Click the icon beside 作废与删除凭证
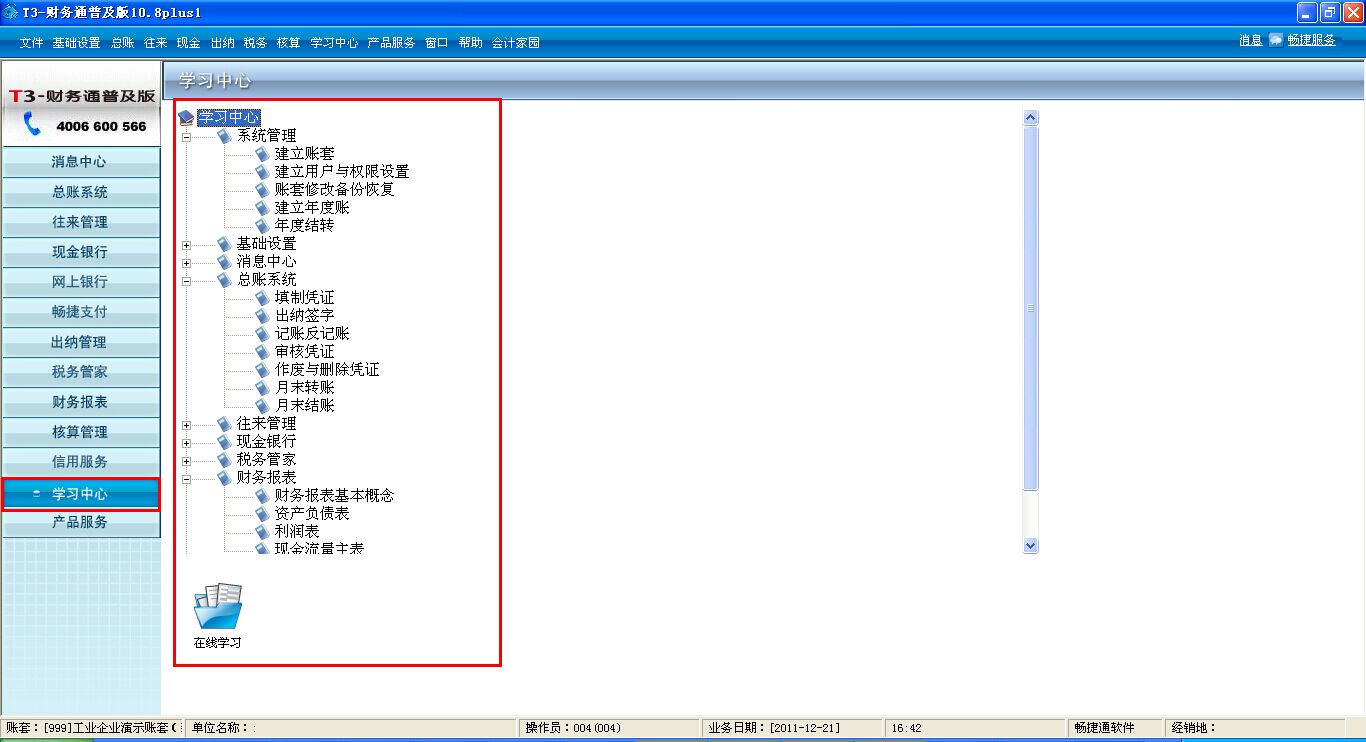Screen dimensions: 1366x742 [262, 370]
